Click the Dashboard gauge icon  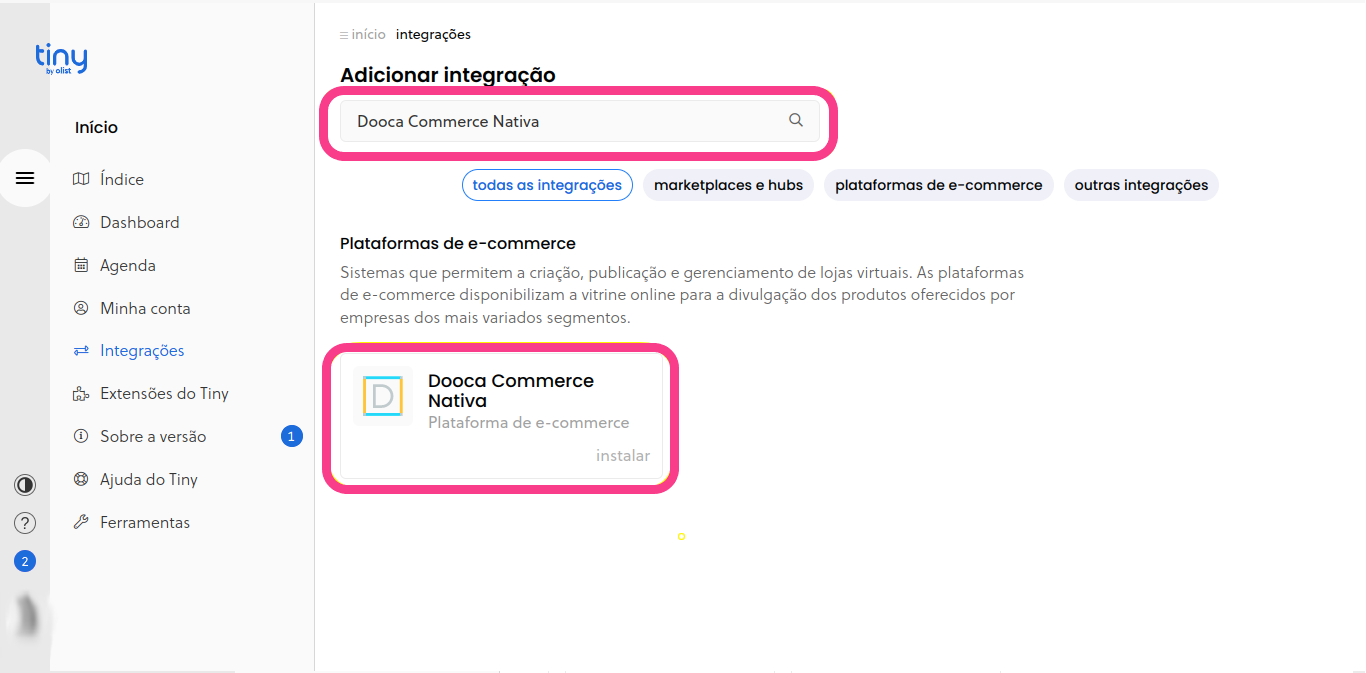click(81, 222)
